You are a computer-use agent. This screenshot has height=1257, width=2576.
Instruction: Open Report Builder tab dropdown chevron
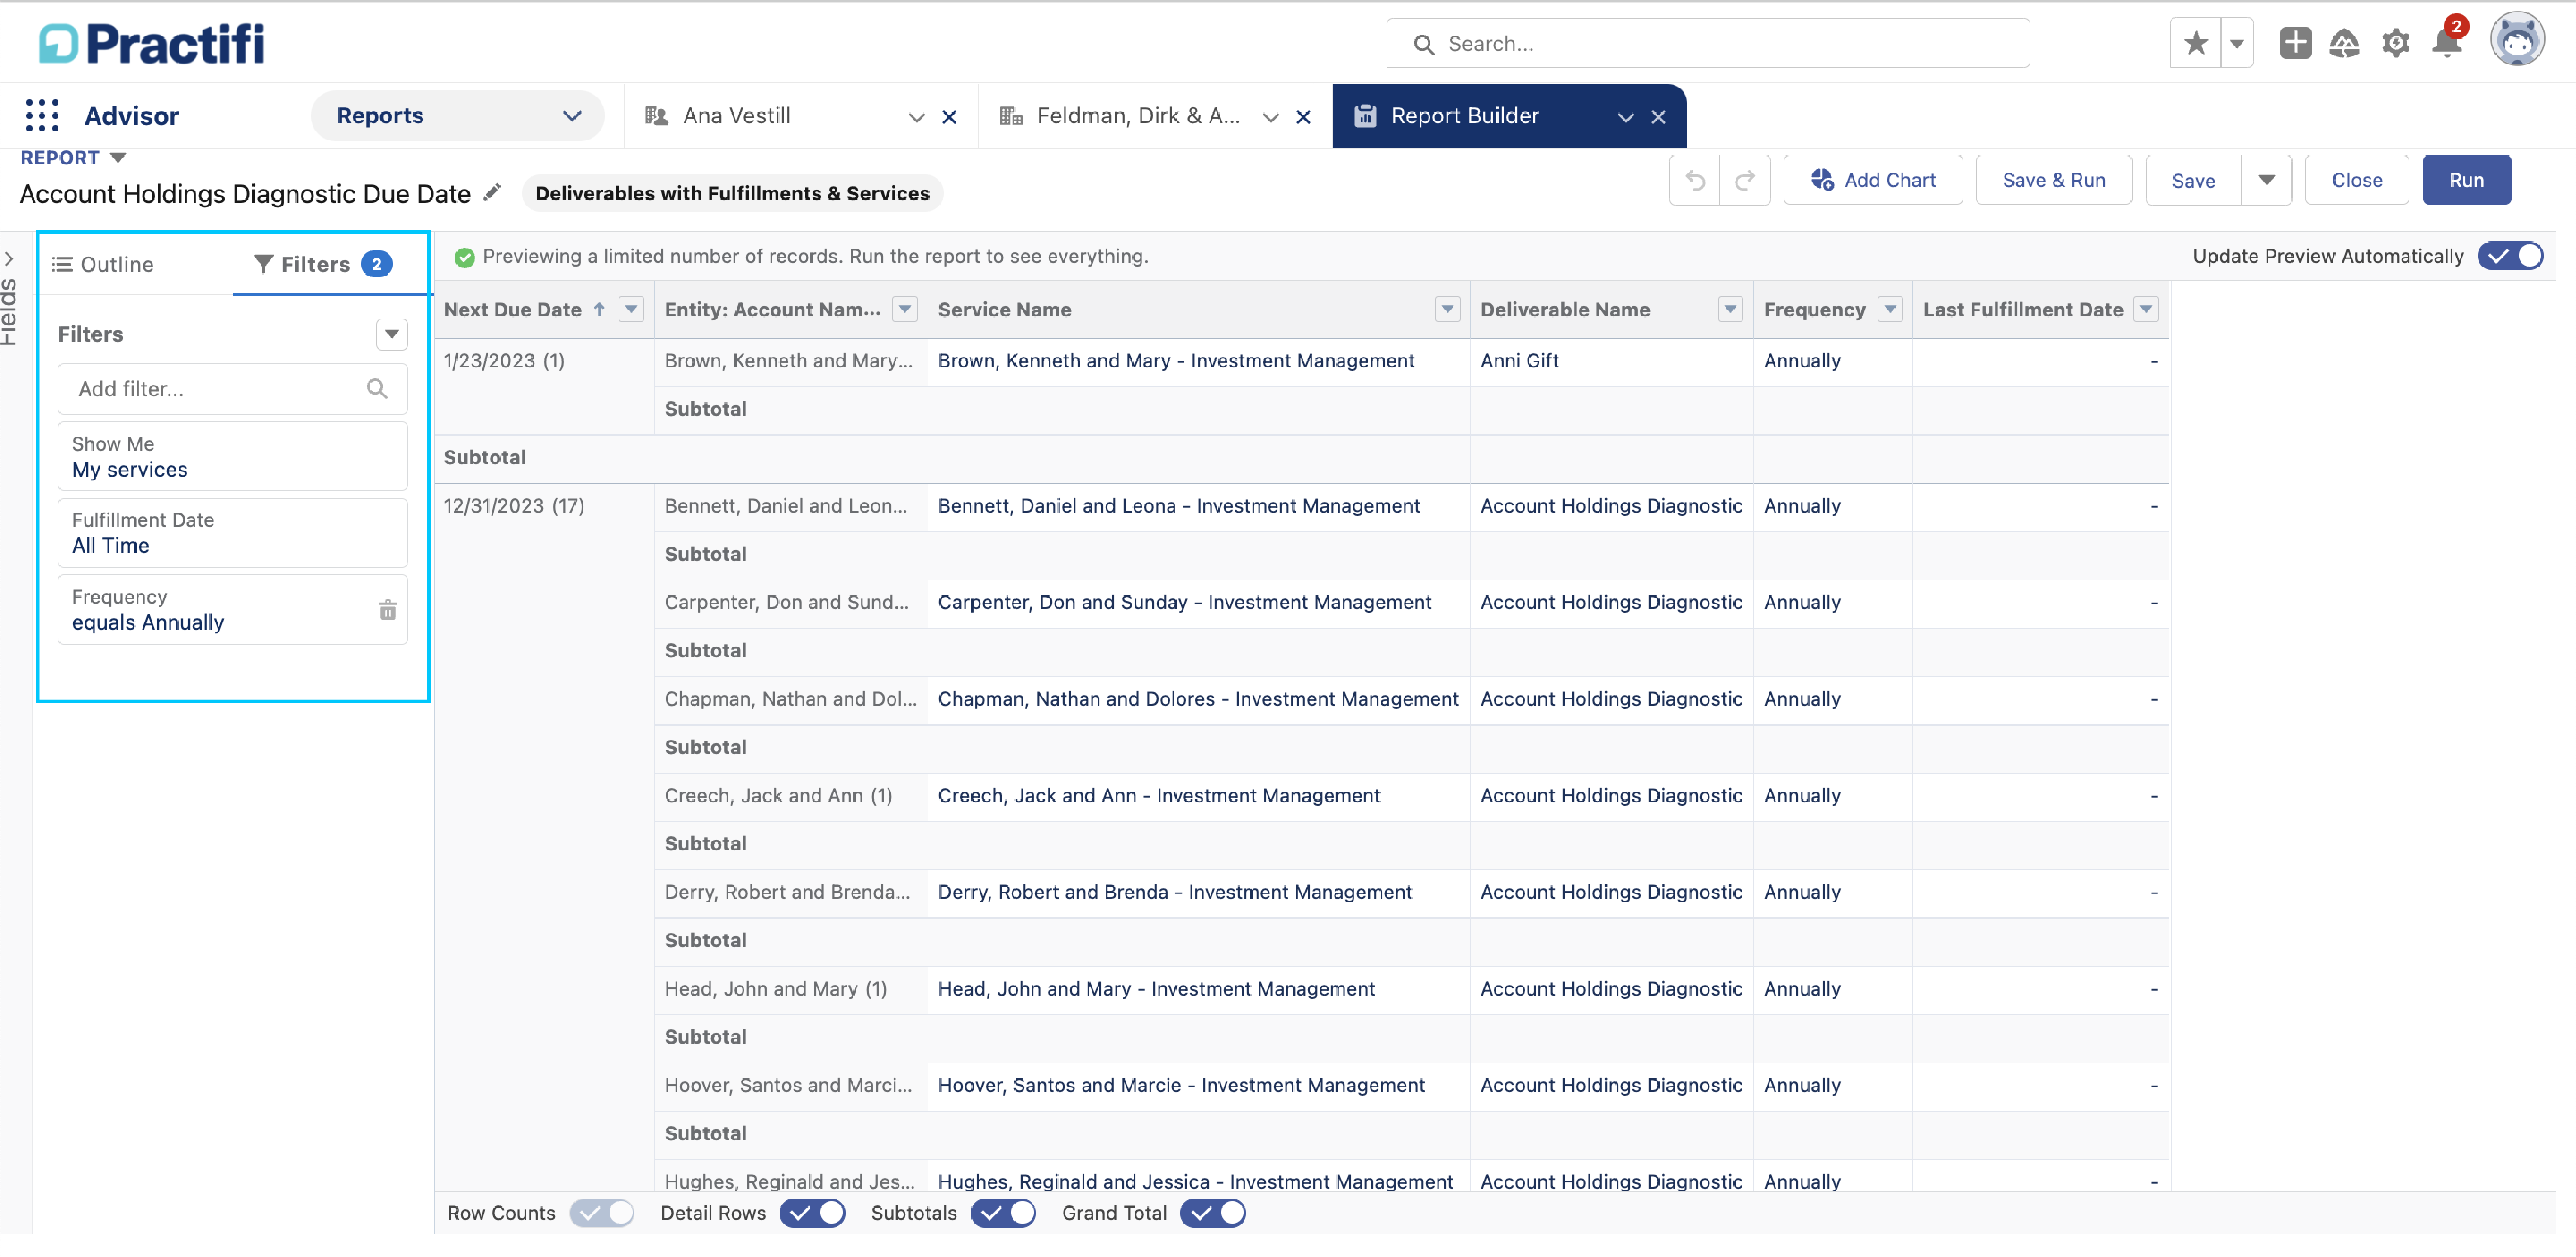point(1625,117)
